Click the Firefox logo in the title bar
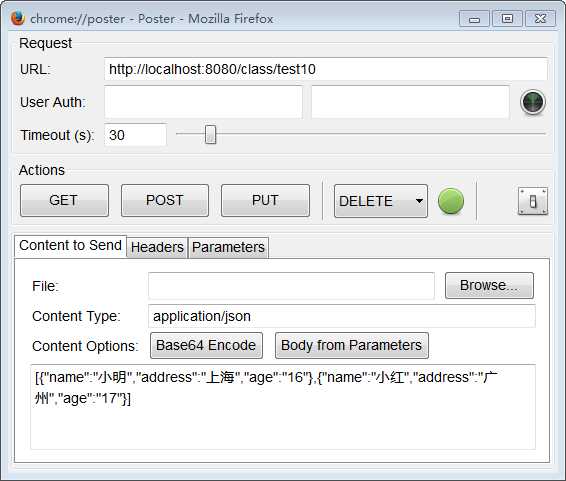566x481 pixels. click(x=17, y=18)
